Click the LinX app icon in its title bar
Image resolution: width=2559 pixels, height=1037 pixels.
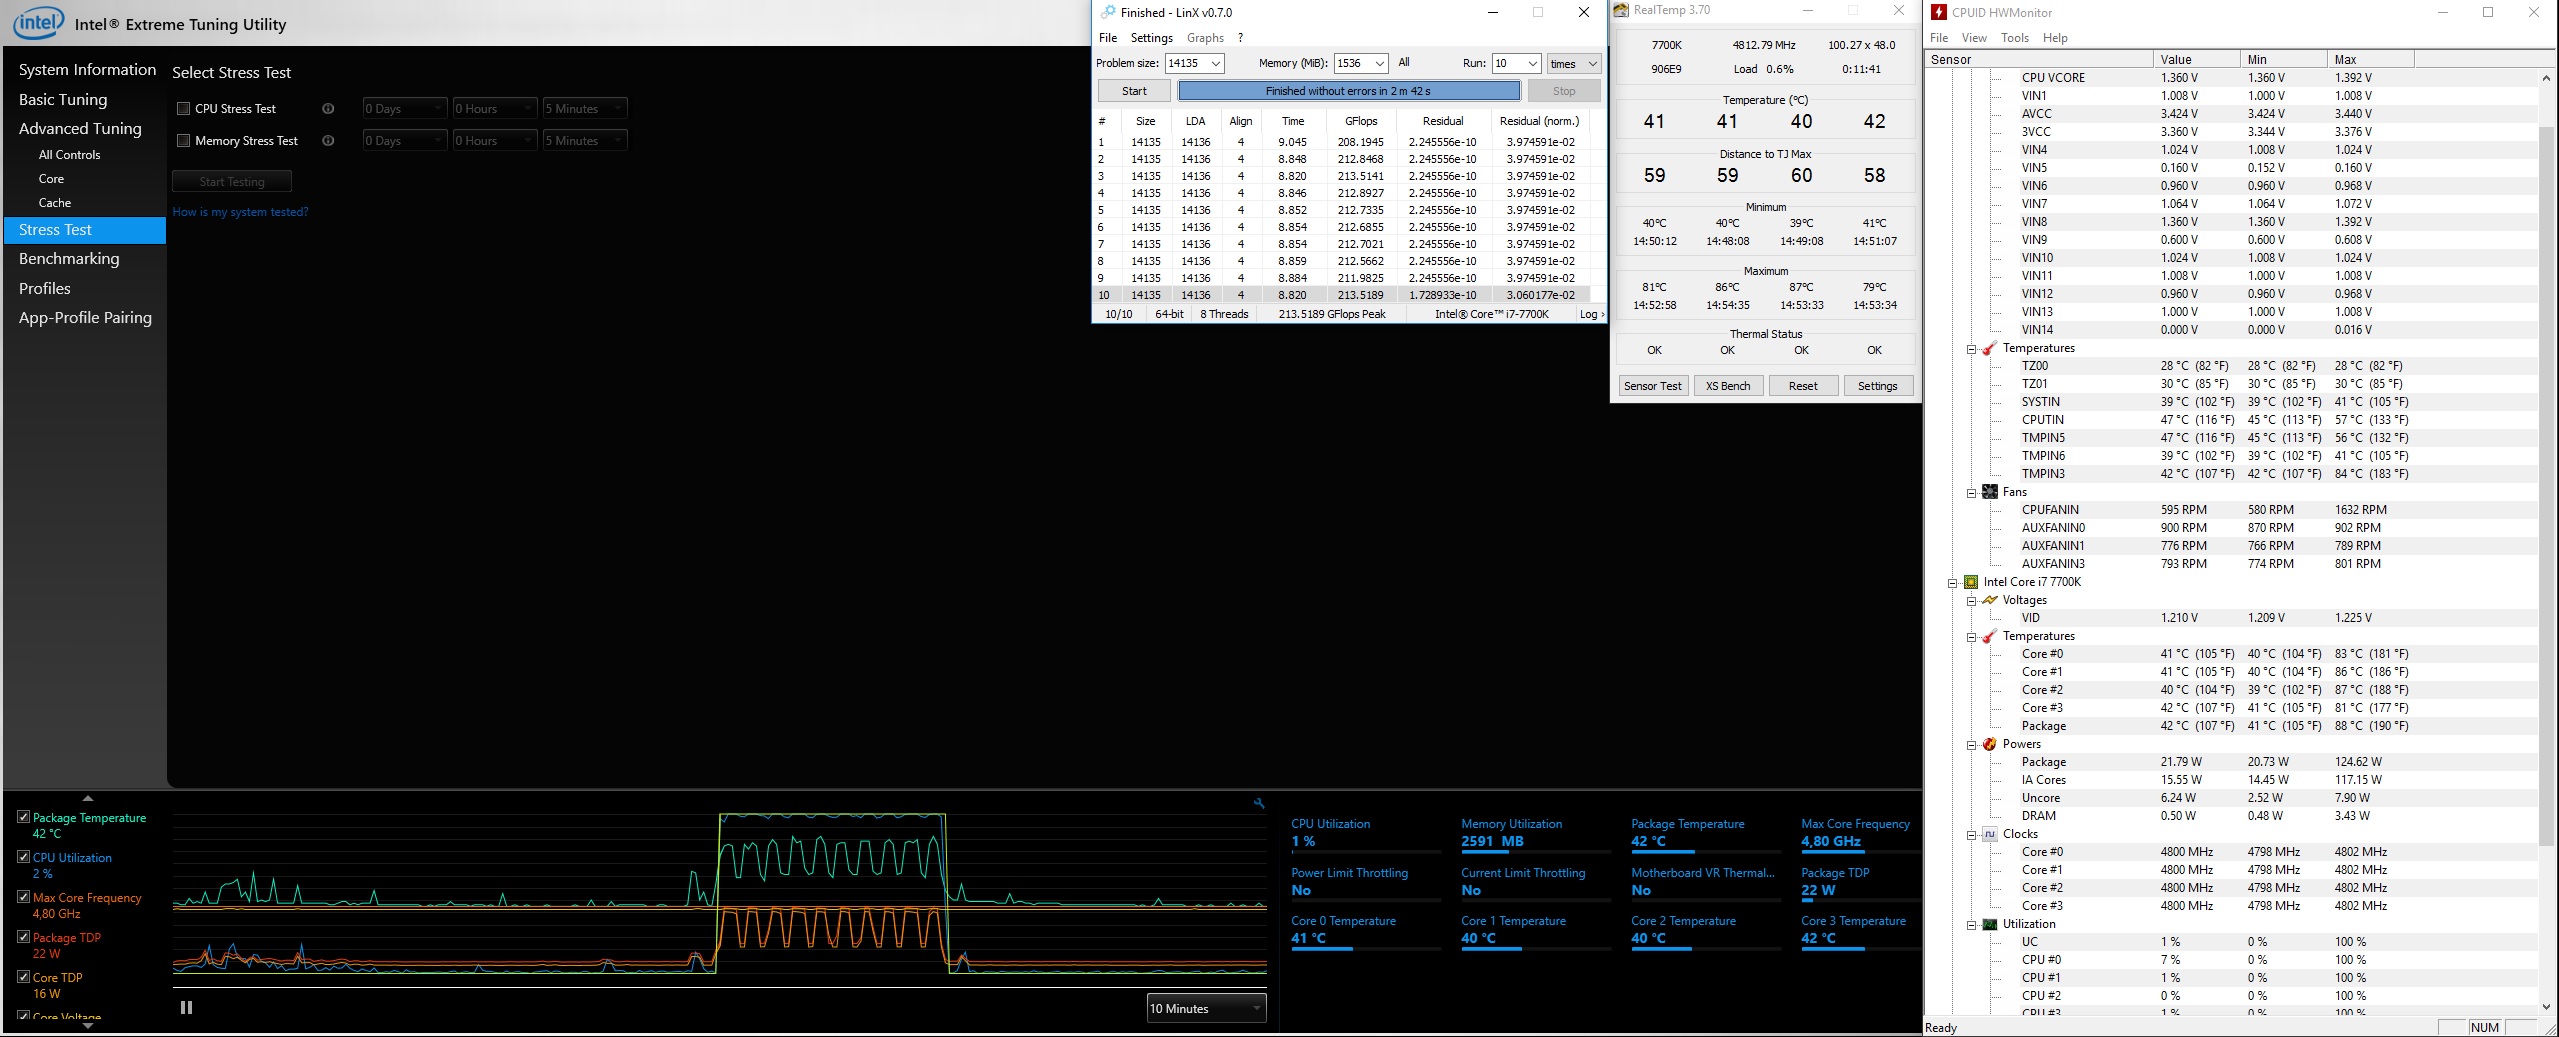click(x=1107, y=12)
